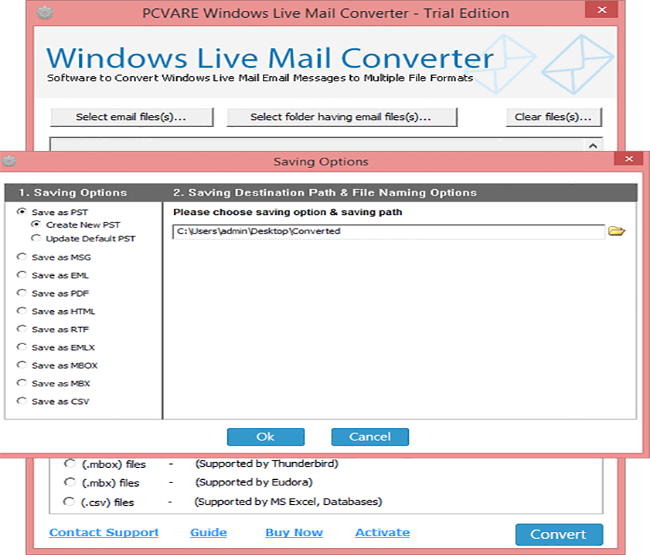Select the Save as MSG option
650x555 pixels.
coord(22,257)
